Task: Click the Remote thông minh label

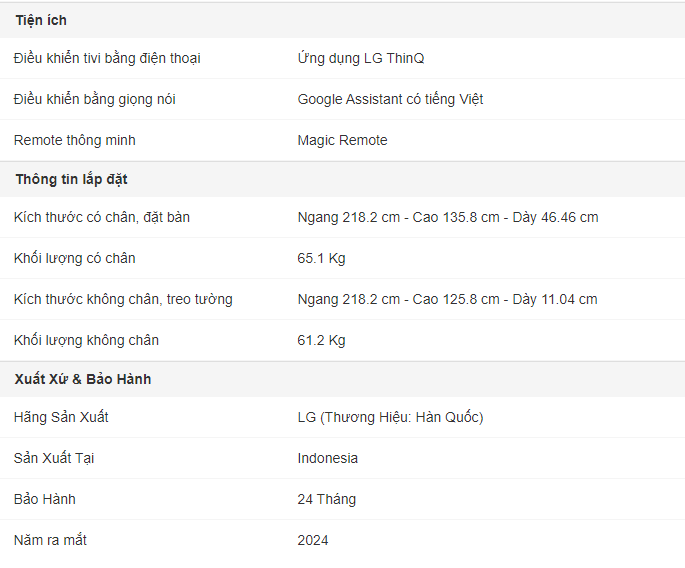Action: tap(75, 140)
